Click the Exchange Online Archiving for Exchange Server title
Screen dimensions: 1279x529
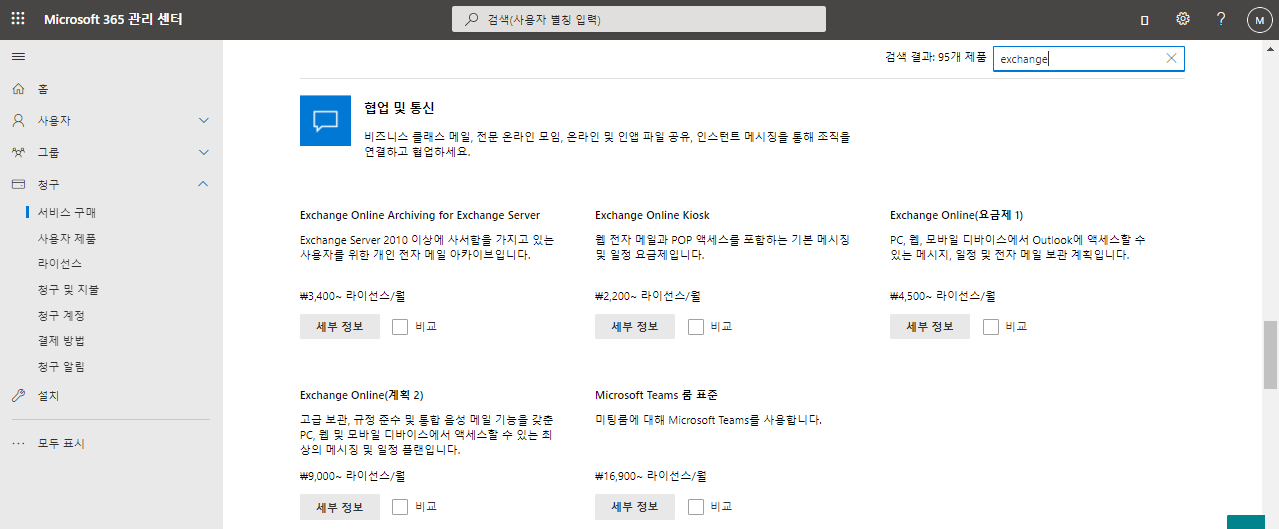(420, 215)
